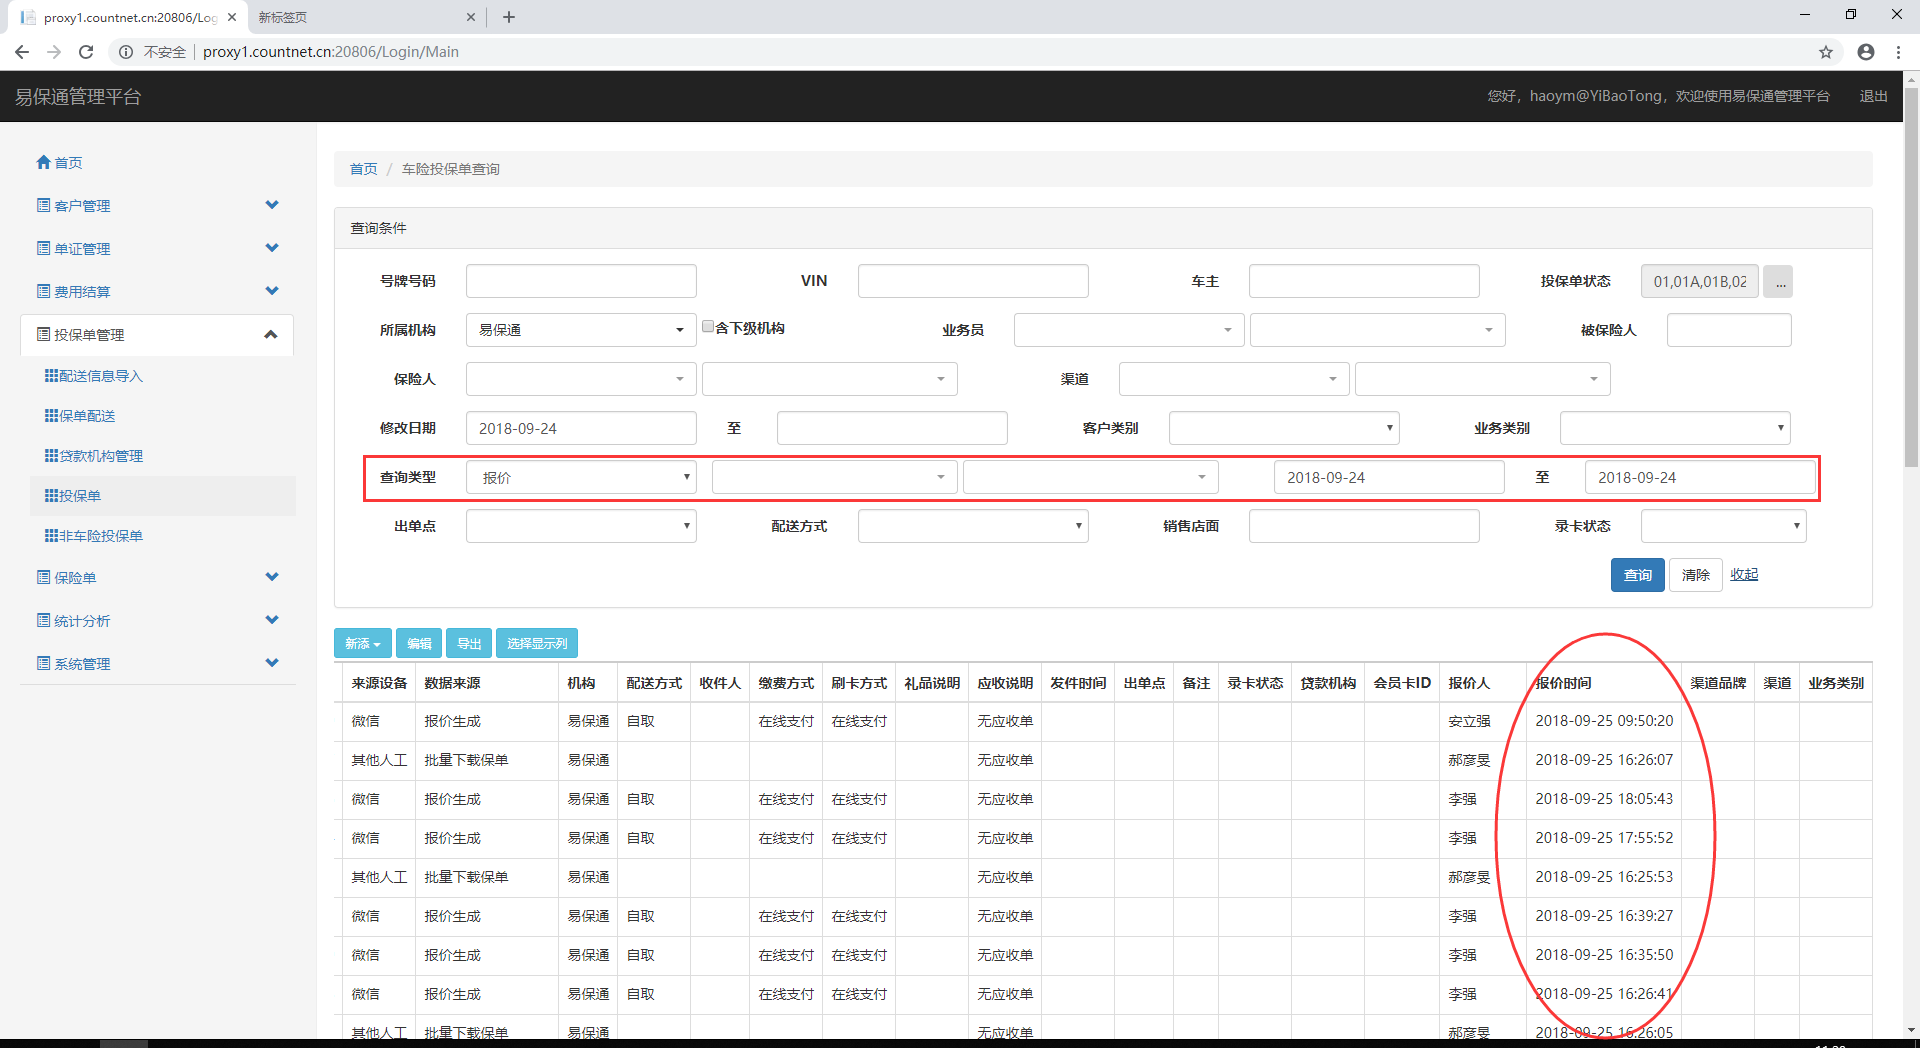This screenshot has height=1048, width=1920.
Task: Click the blue 查询 button
Action: coord(1637,575)
